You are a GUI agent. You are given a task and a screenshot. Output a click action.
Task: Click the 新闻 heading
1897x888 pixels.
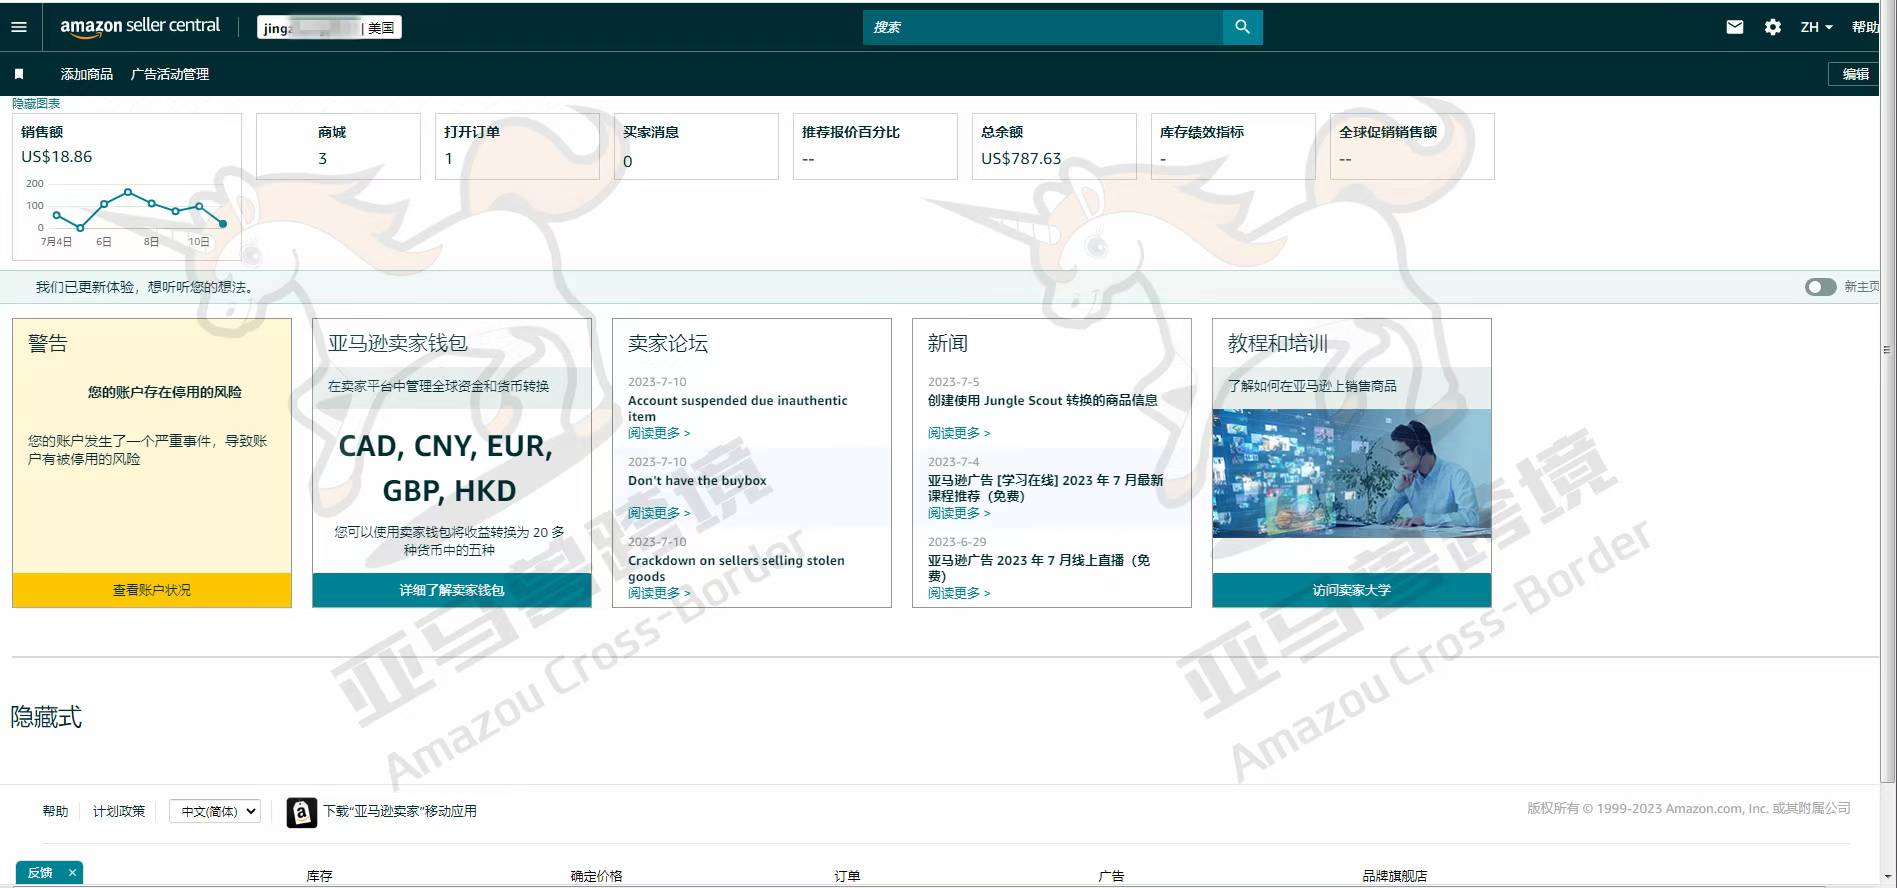(948, 344)
